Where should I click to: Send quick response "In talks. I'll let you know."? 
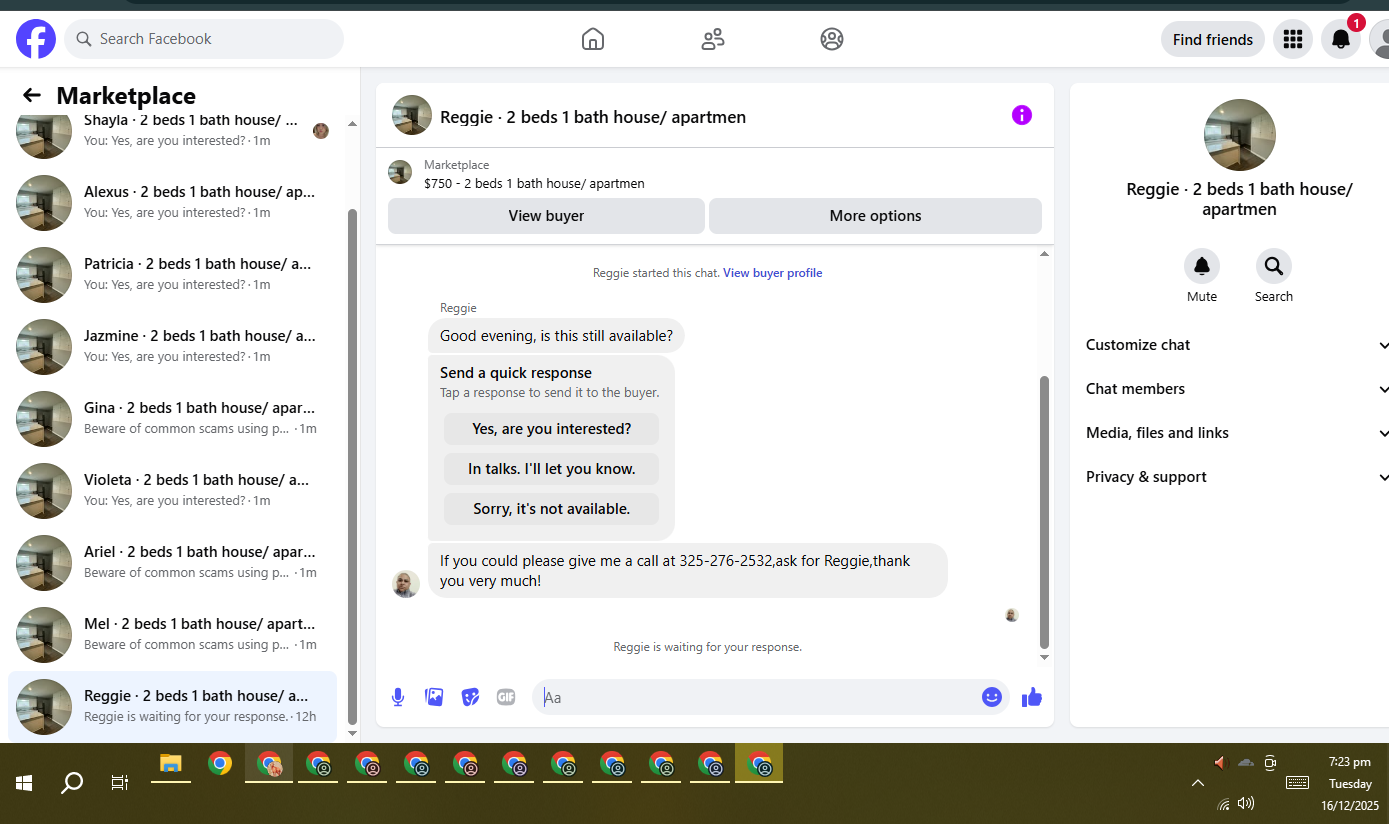pos(551,469)
